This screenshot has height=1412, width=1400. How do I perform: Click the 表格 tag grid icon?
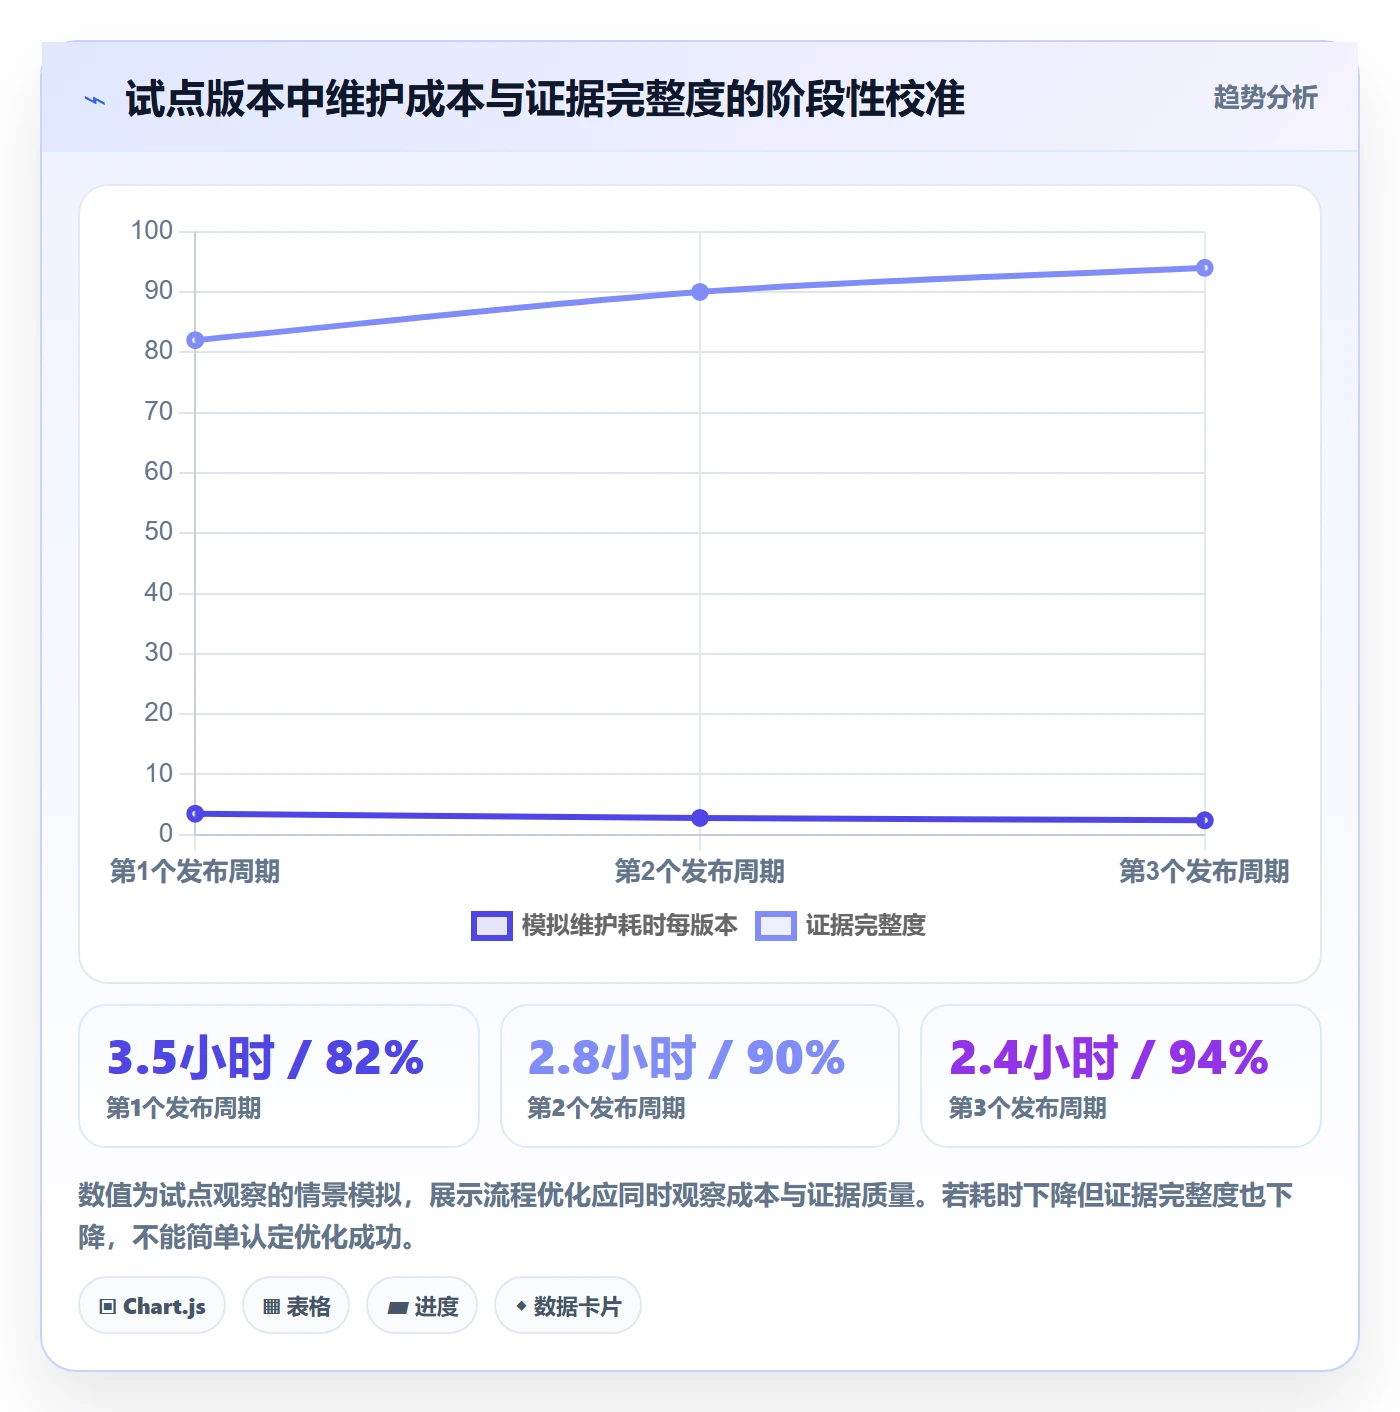(x=271, y=1307)
